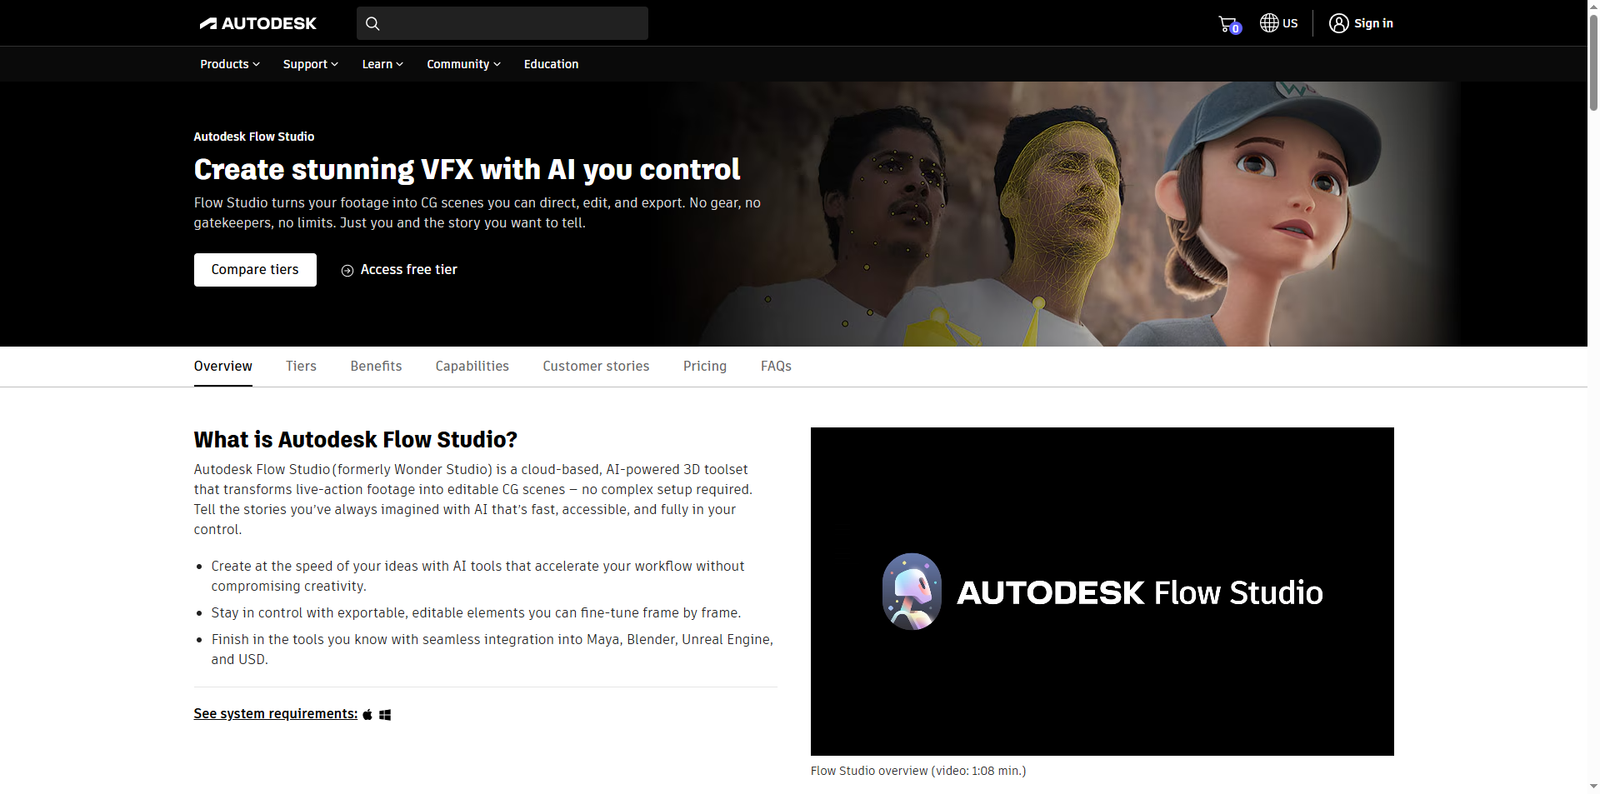
Task: Open the See system requirements link
Action: (x=276, y=714)
